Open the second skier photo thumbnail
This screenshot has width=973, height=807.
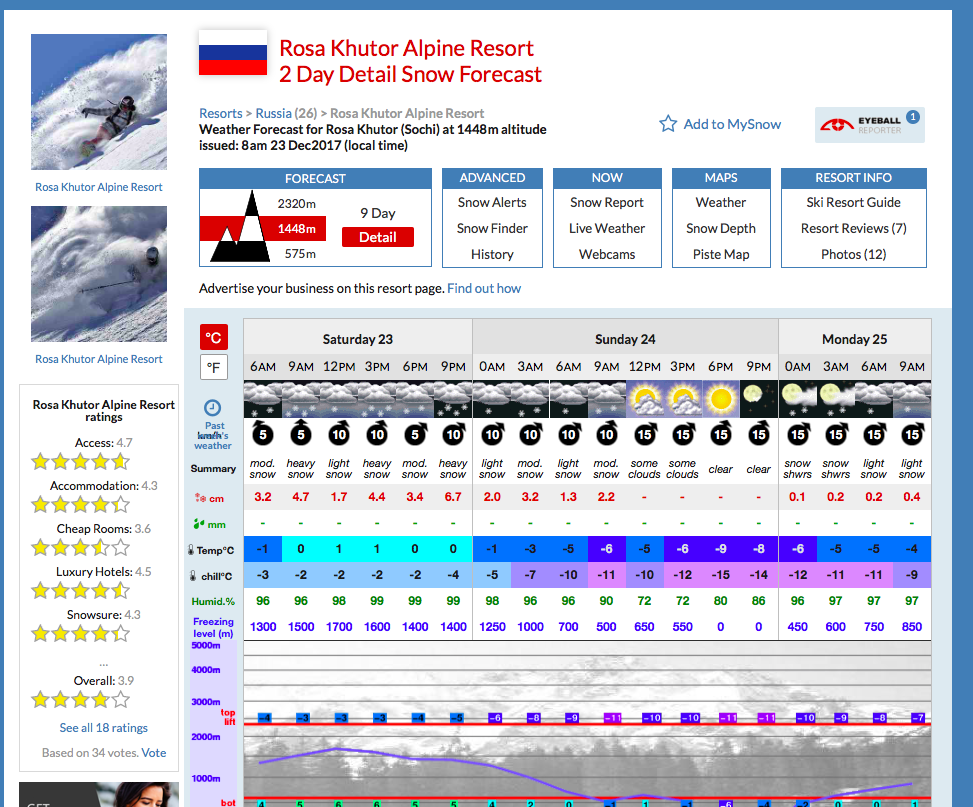99,274
